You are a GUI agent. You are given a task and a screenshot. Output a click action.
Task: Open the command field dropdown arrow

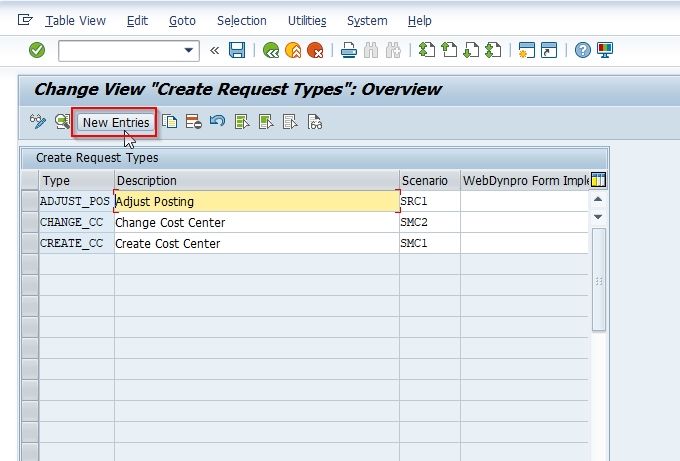click(189, 50)
